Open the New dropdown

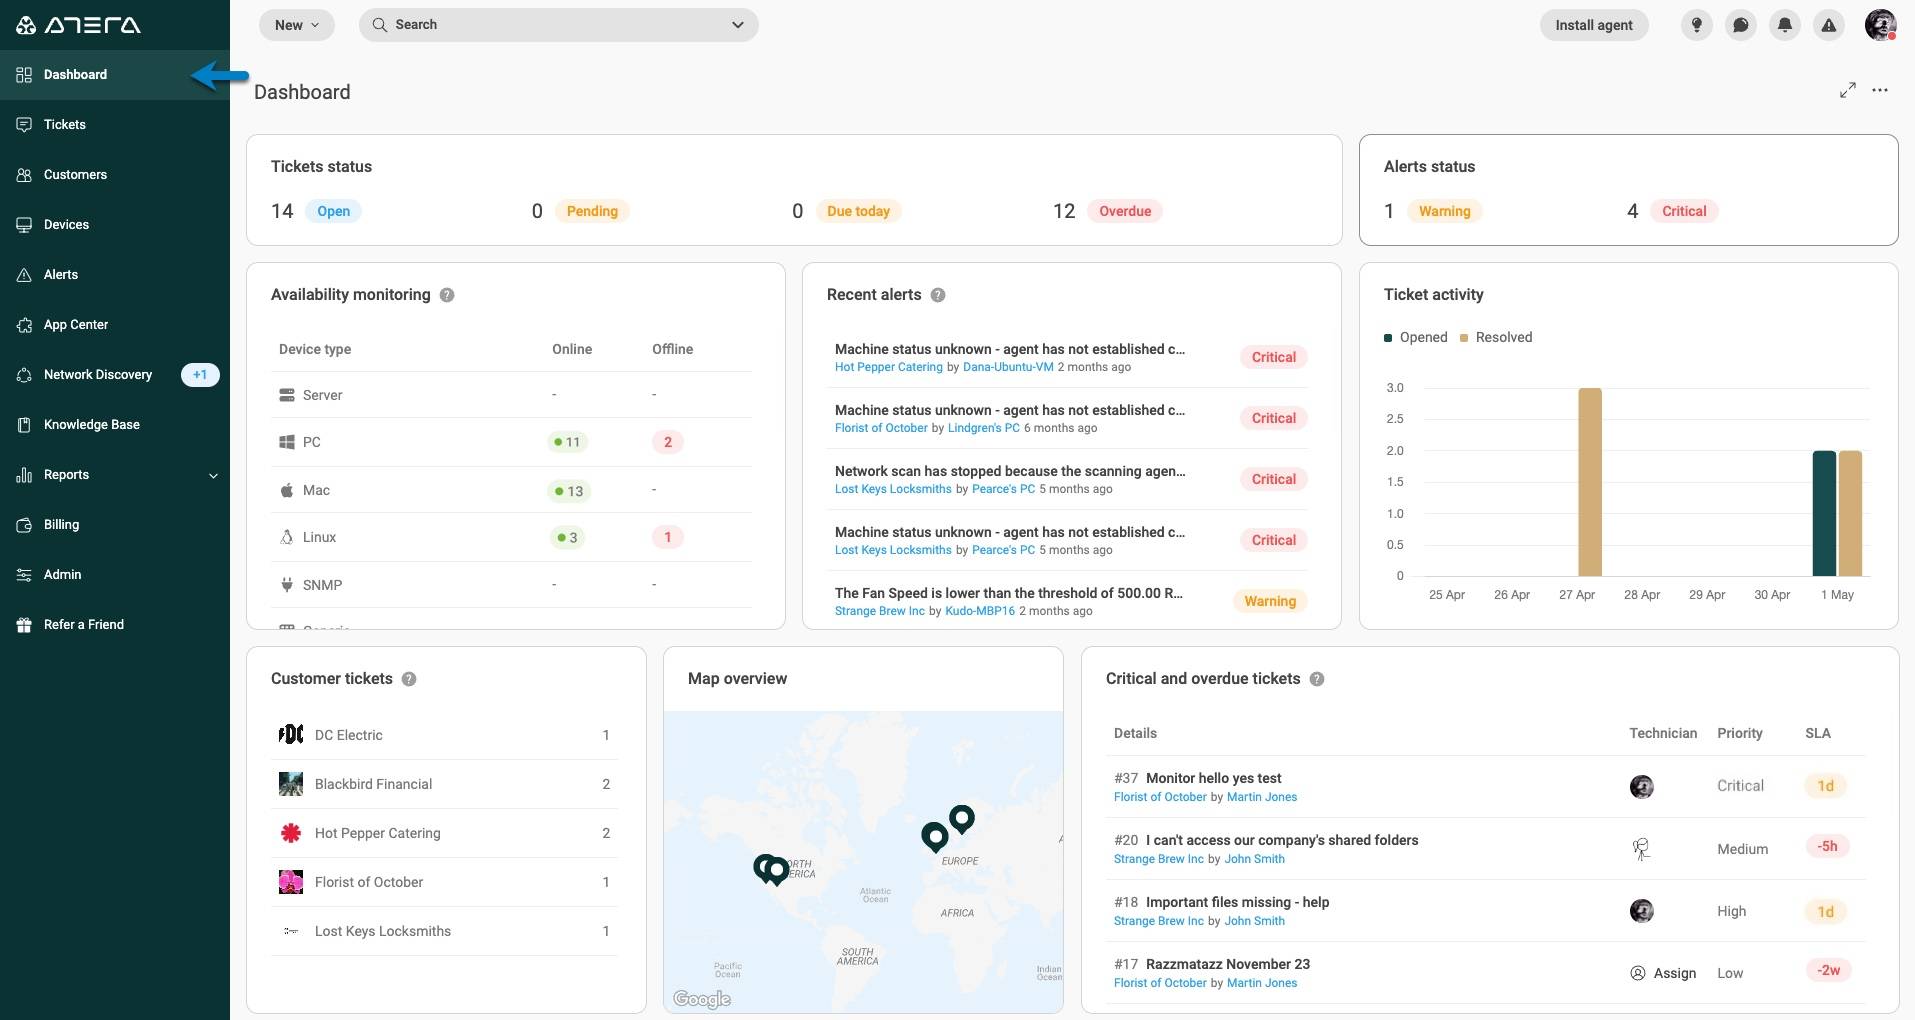click(297, 25)
